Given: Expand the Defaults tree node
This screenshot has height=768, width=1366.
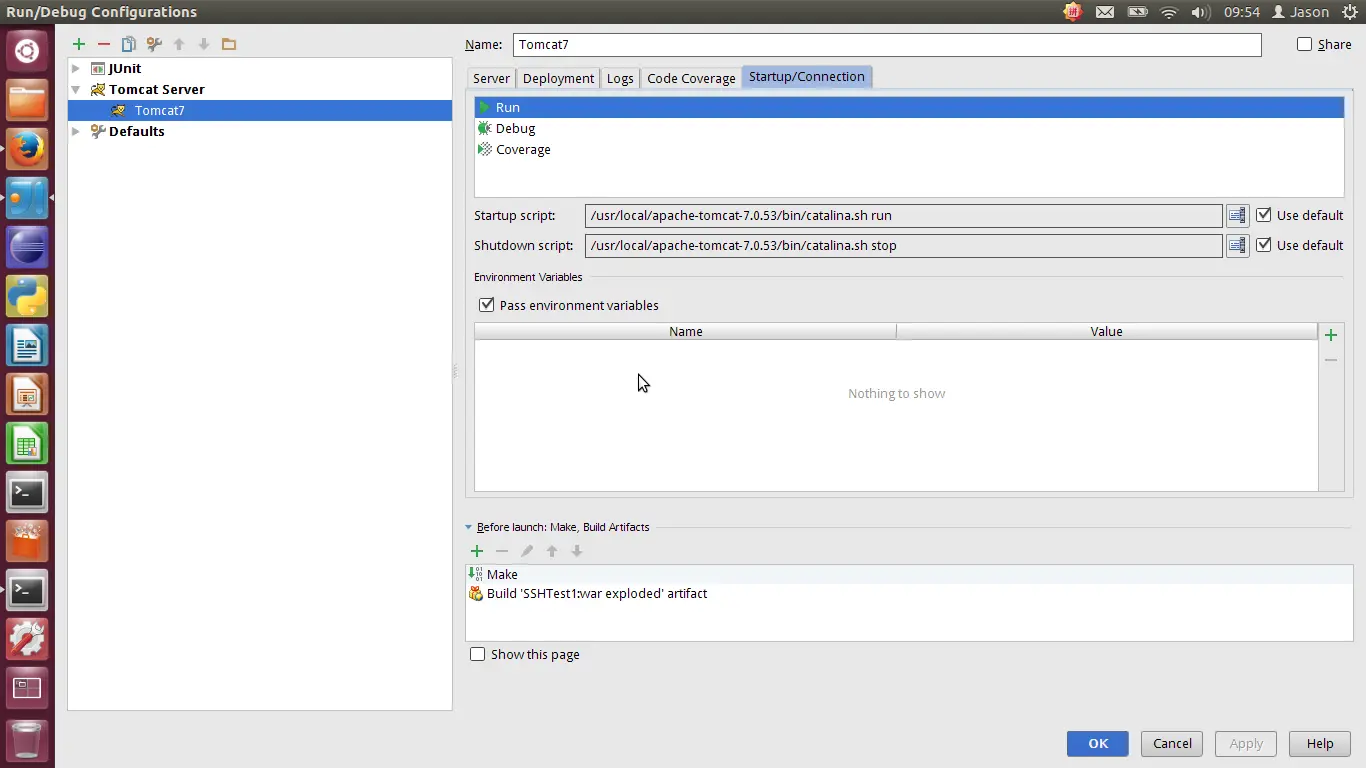Looking at the screenshot, I should [76, 131].
